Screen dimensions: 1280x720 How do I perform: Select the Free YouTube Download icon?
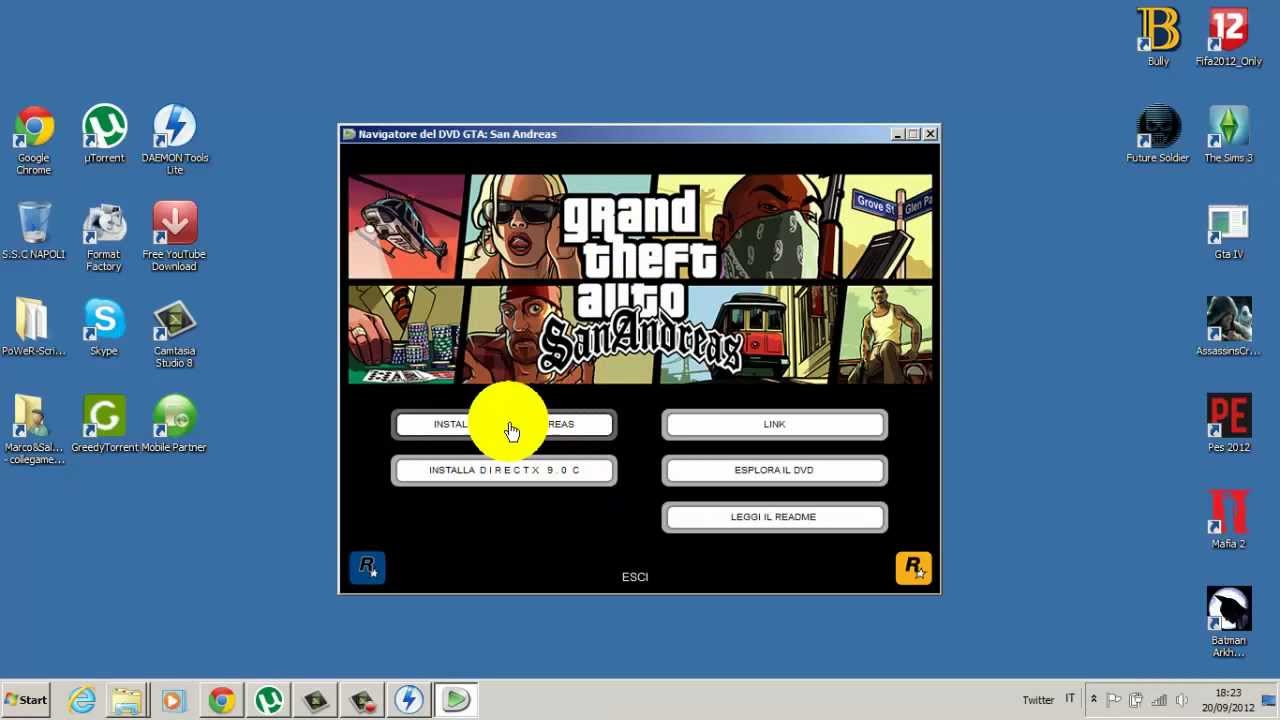174,237
